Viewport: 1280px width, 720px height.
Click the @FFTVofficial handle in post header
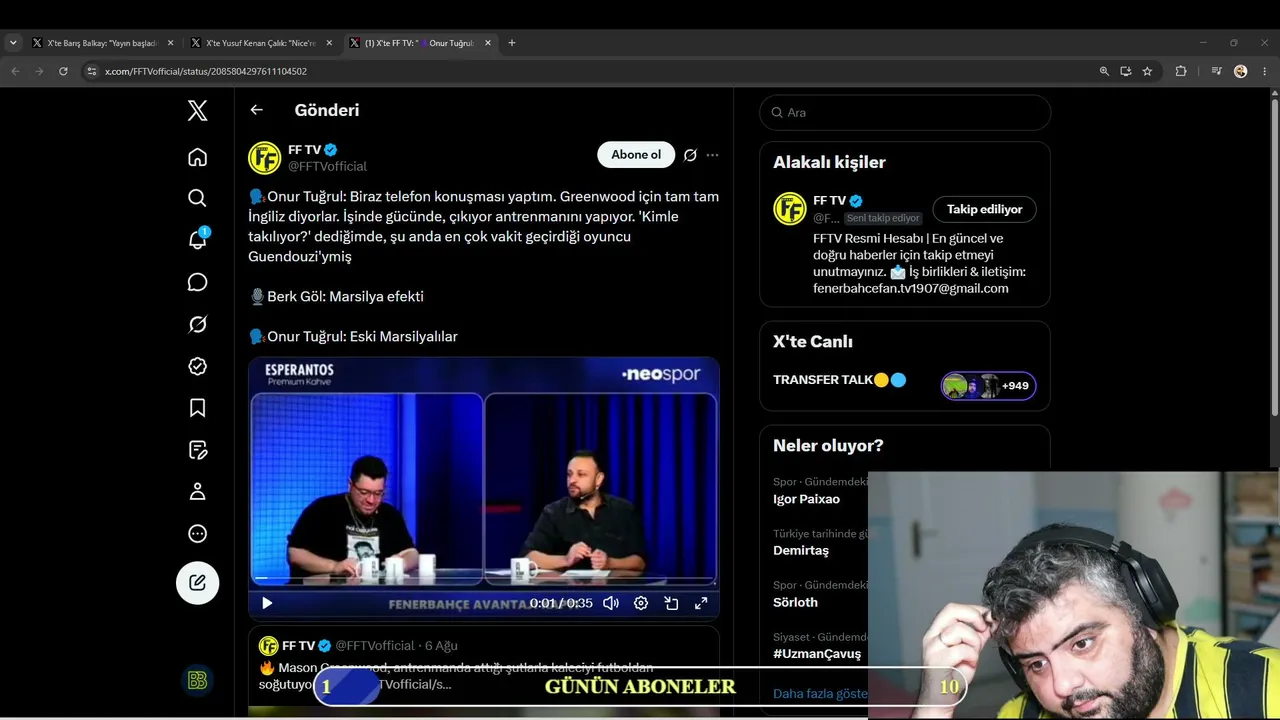pos(328,166)
